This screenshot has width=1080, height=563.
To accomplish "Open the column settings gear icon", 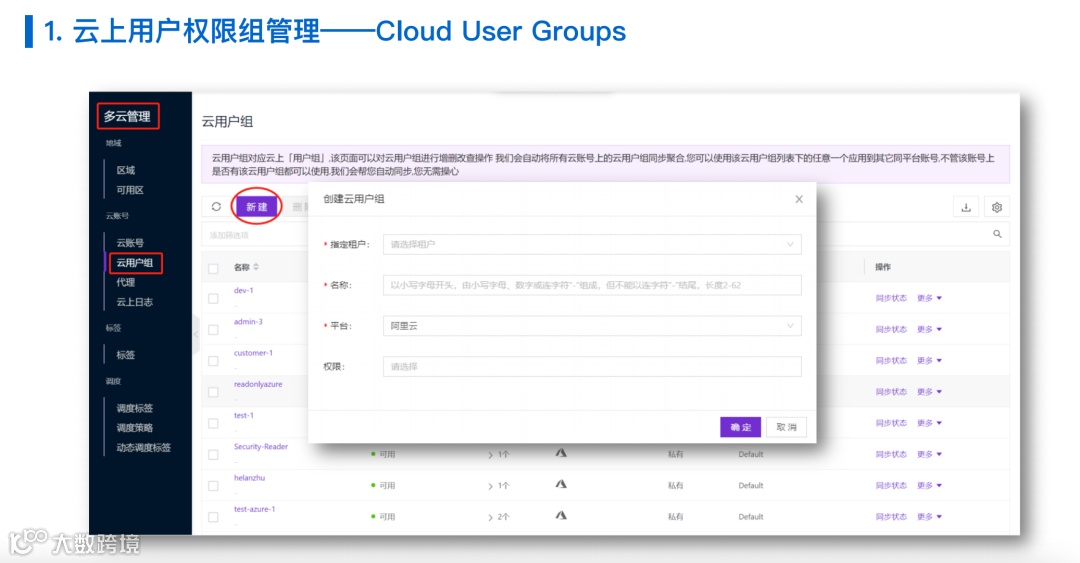I will click(997, 207).
